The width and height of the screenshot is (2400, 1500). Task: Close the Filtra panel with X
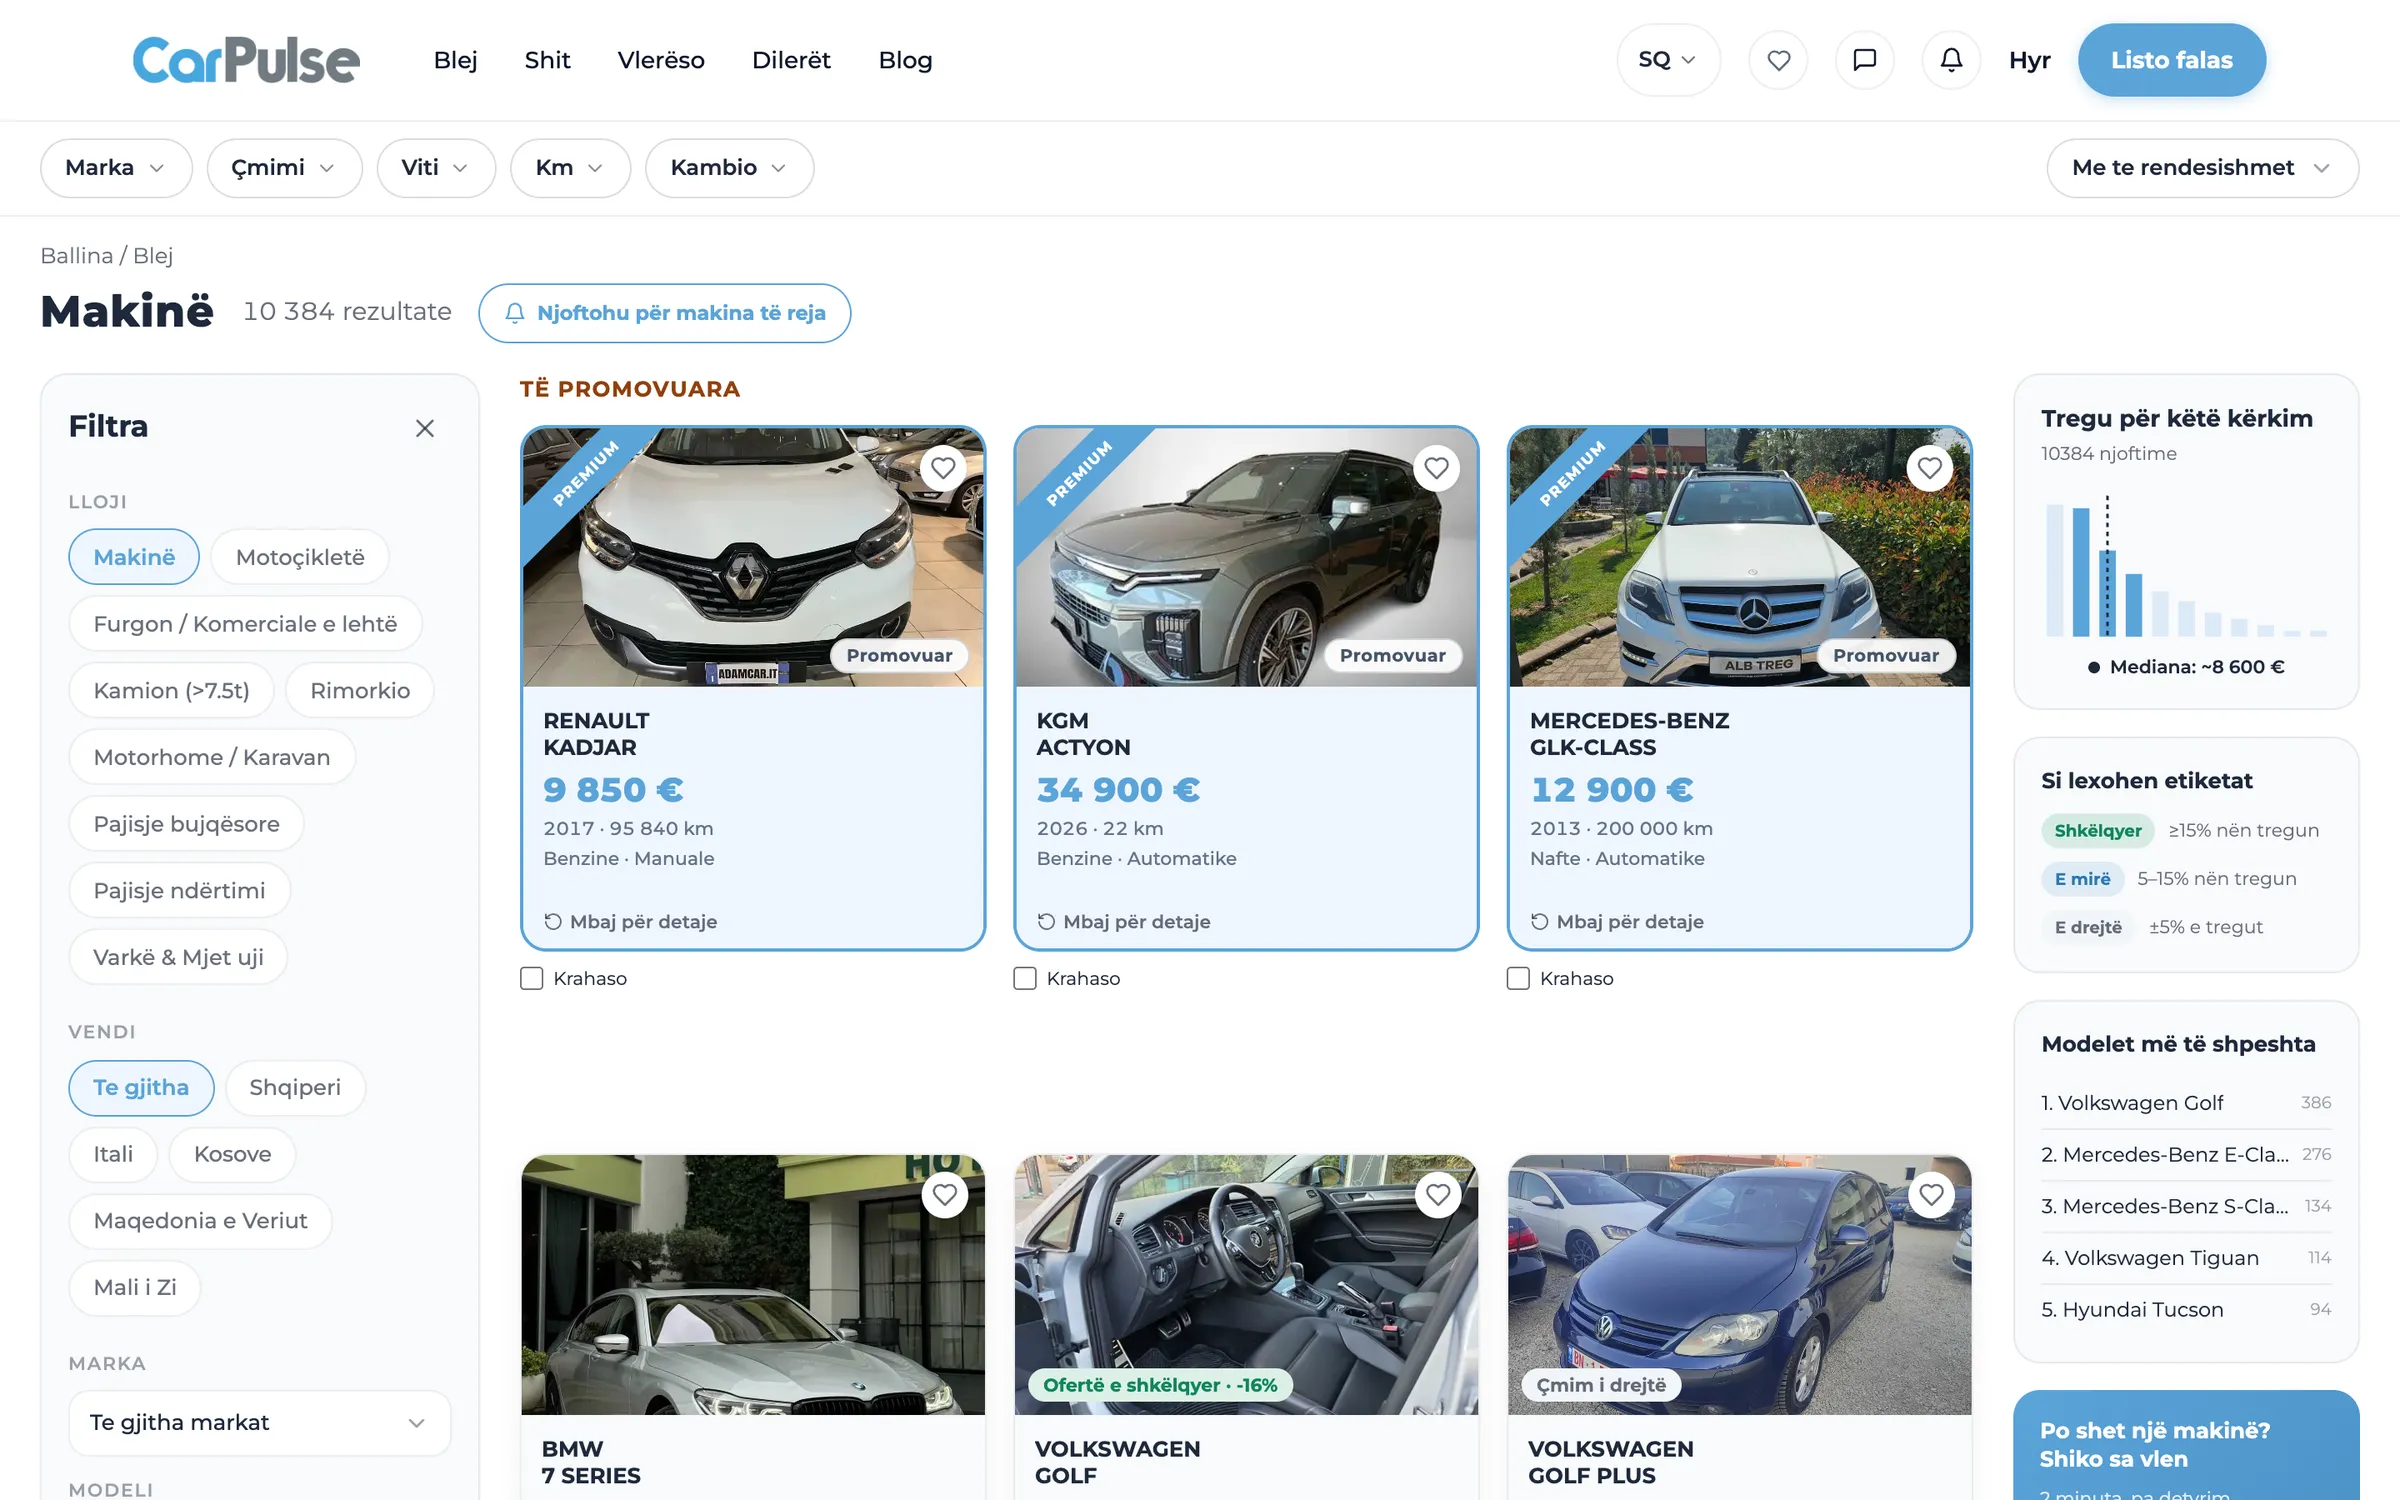point(425,428)
